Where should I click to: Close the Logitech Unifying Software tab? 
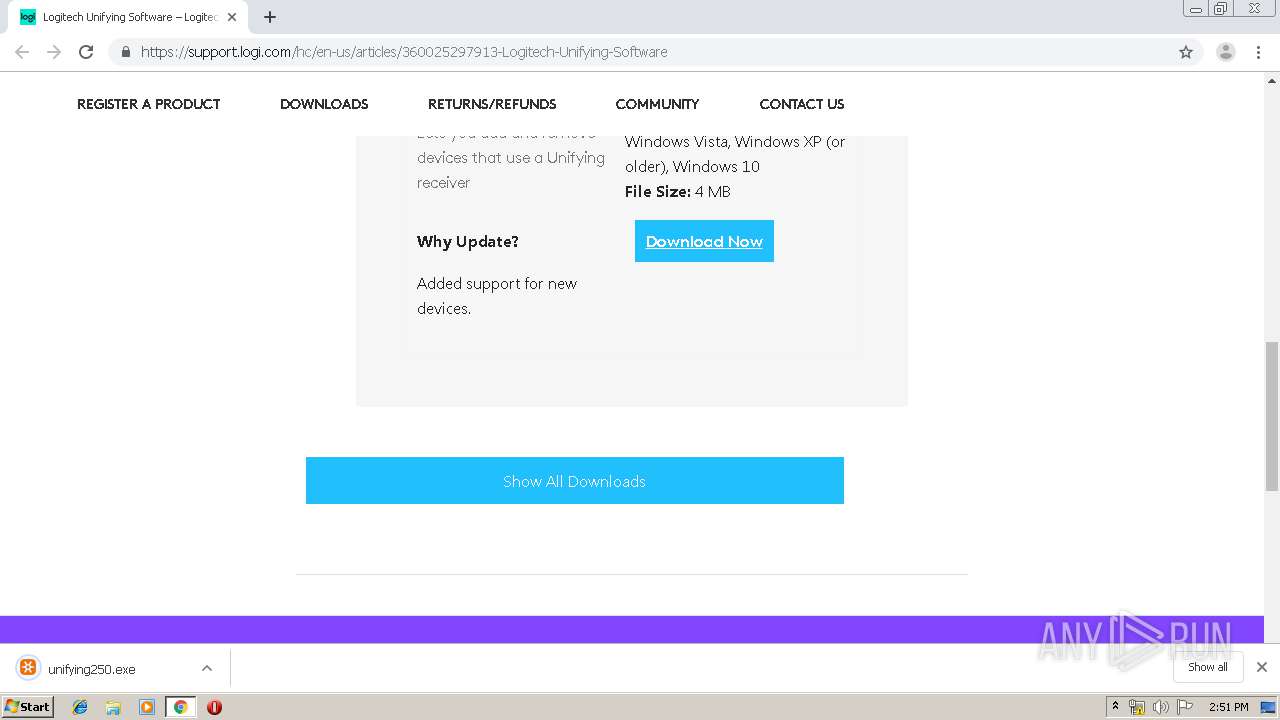point(232,17)
